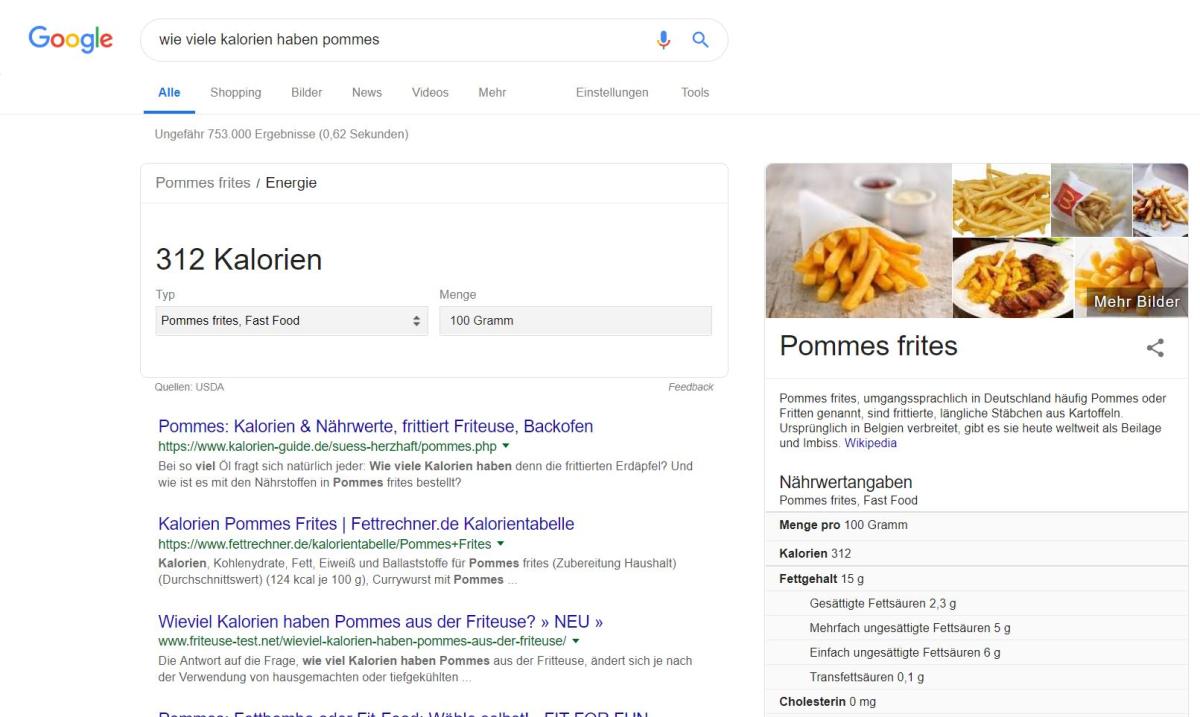This screenshot has width=1200, height=717.
Task: Start voice search with microphone icon
Action: [664, 40]
